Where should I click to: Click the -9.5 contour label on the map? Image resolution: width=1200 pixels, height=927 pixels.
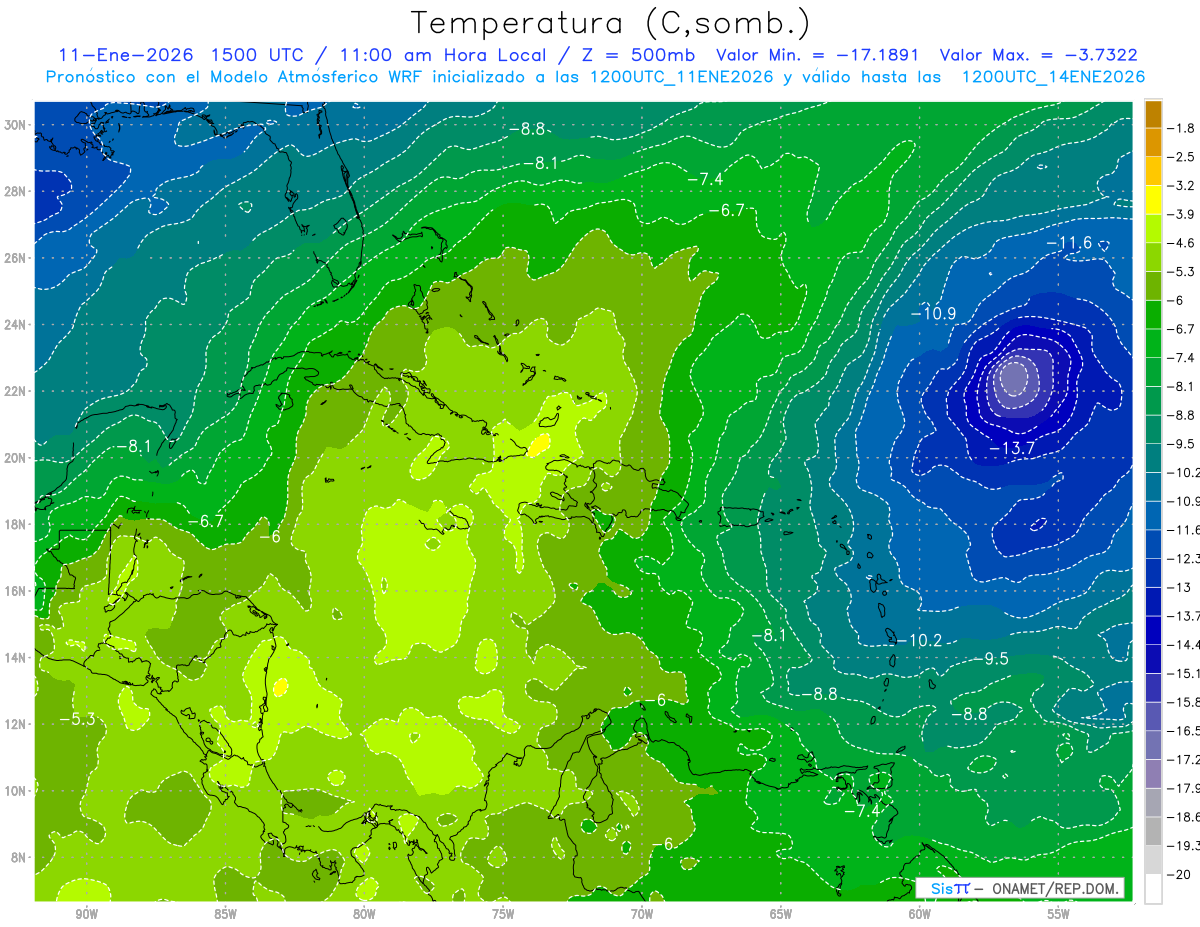click(x=992, y=658)
